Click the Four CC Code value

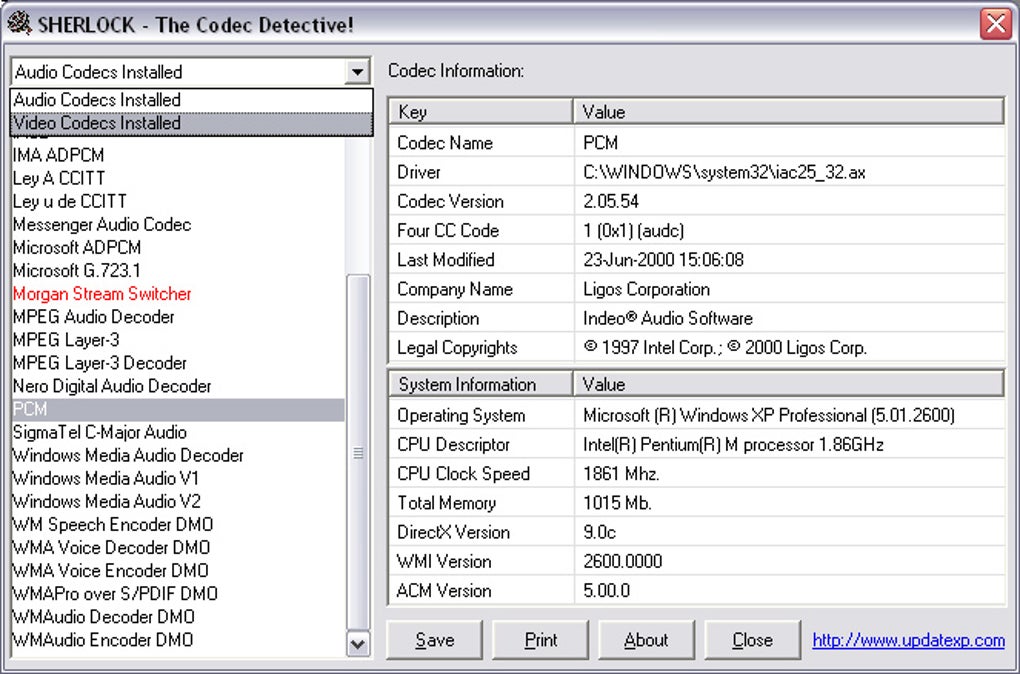pos(634,231)
